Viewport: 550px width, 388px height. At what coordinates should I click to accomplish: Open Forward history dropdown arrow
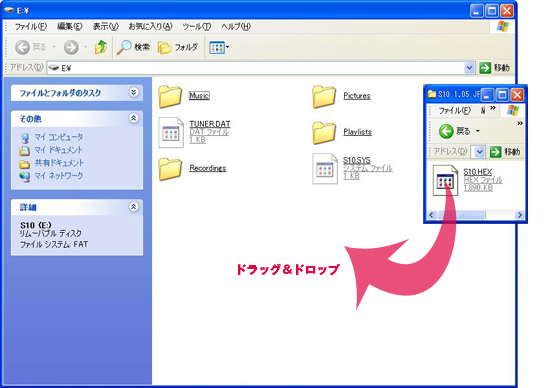point(86,47)
